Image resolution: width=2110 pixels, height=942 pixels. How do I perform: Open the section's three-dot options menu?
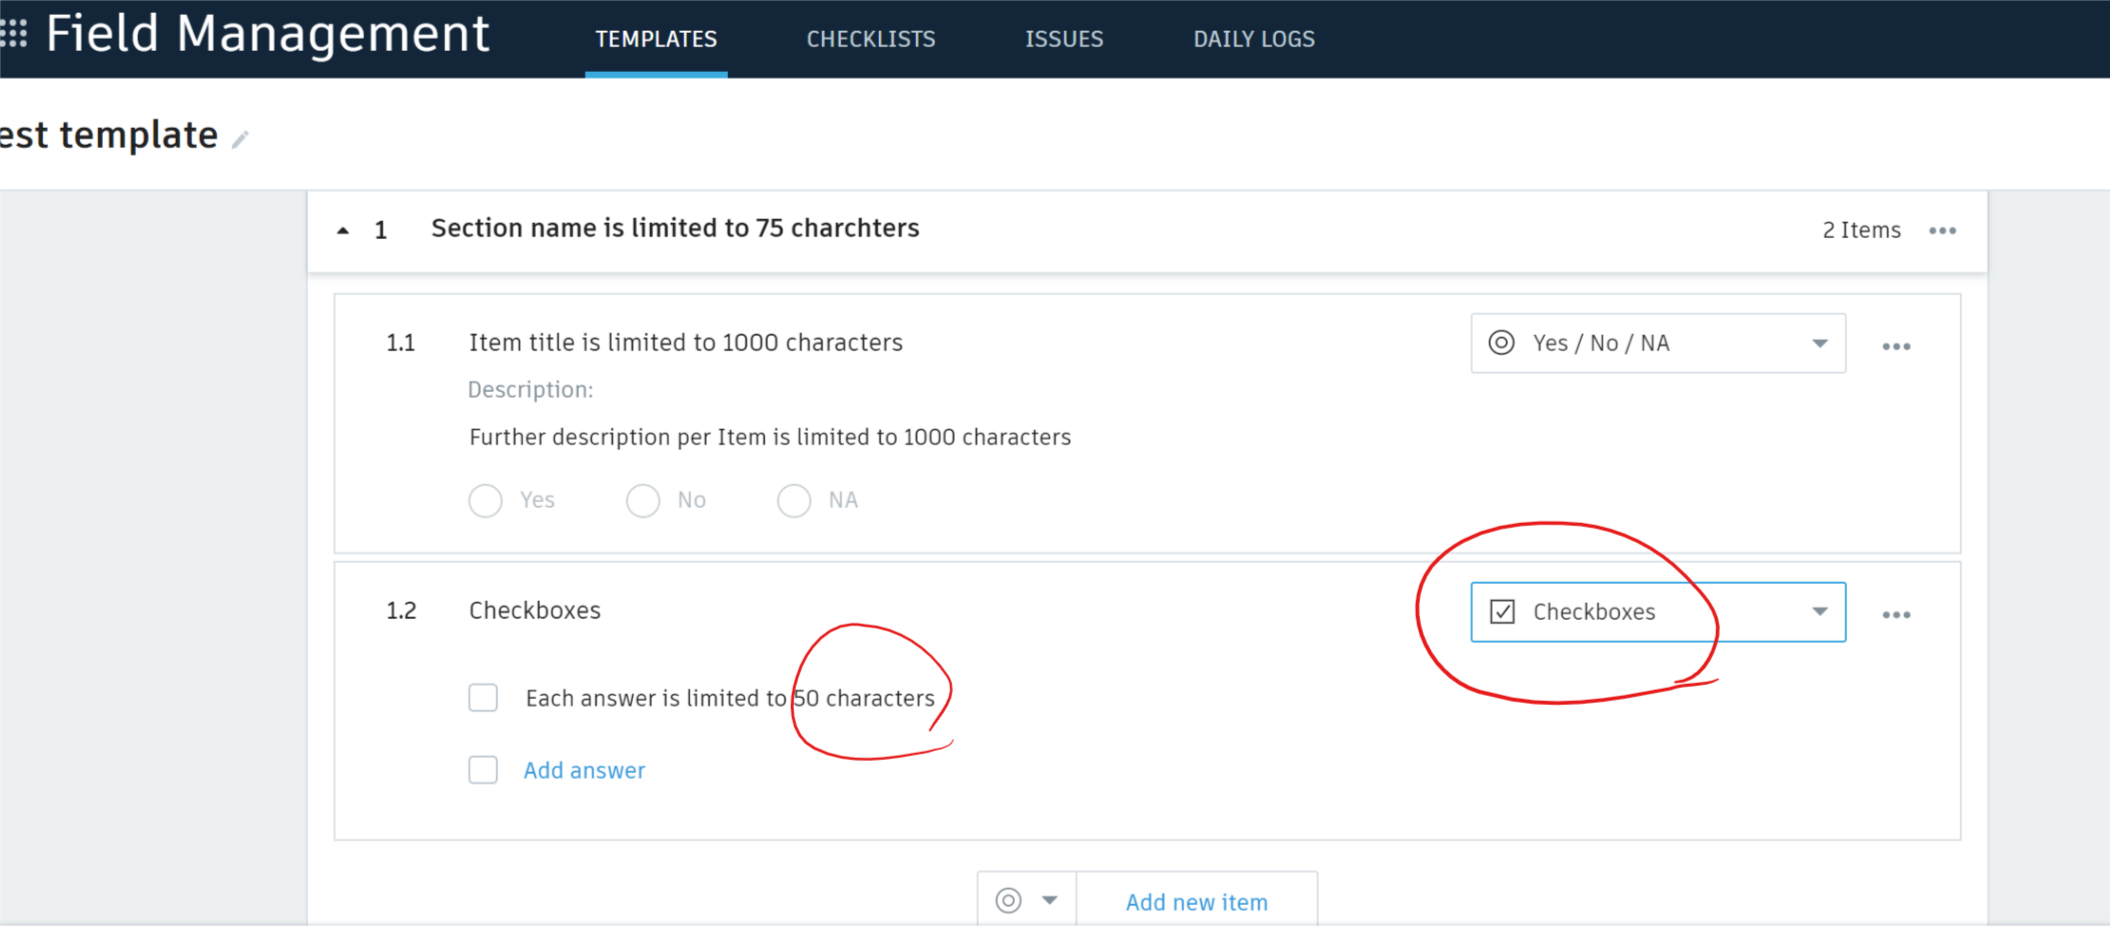pos(1943,230)
